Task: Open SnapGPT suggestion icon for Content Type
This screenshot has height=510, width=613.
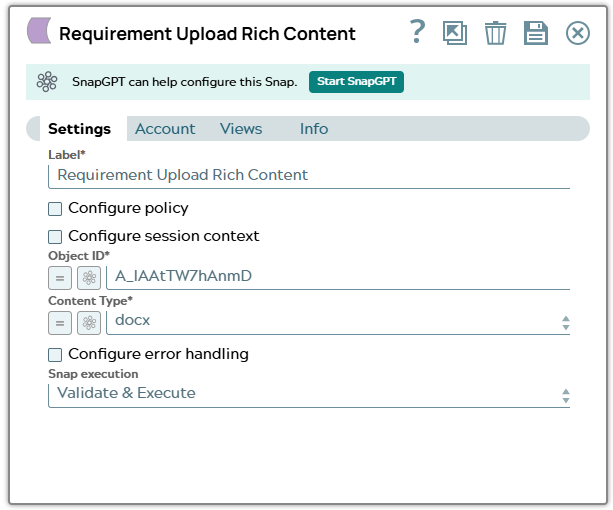Action: coord(89,323)
